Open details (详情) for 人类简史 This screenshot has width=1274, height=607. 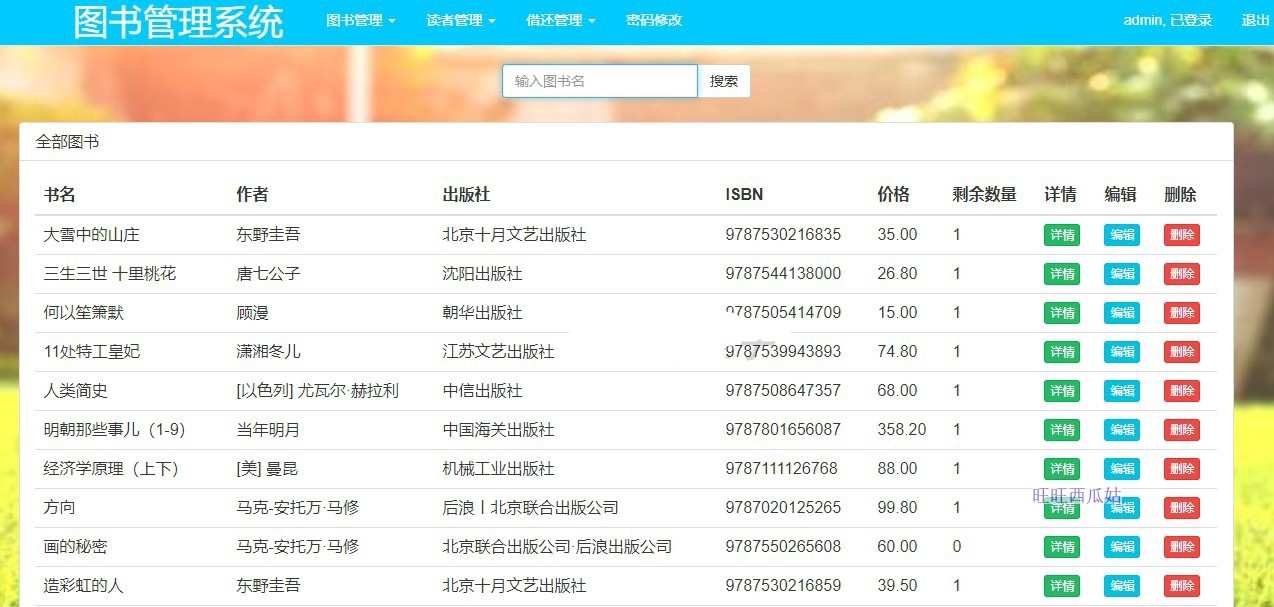(1061, 390)
